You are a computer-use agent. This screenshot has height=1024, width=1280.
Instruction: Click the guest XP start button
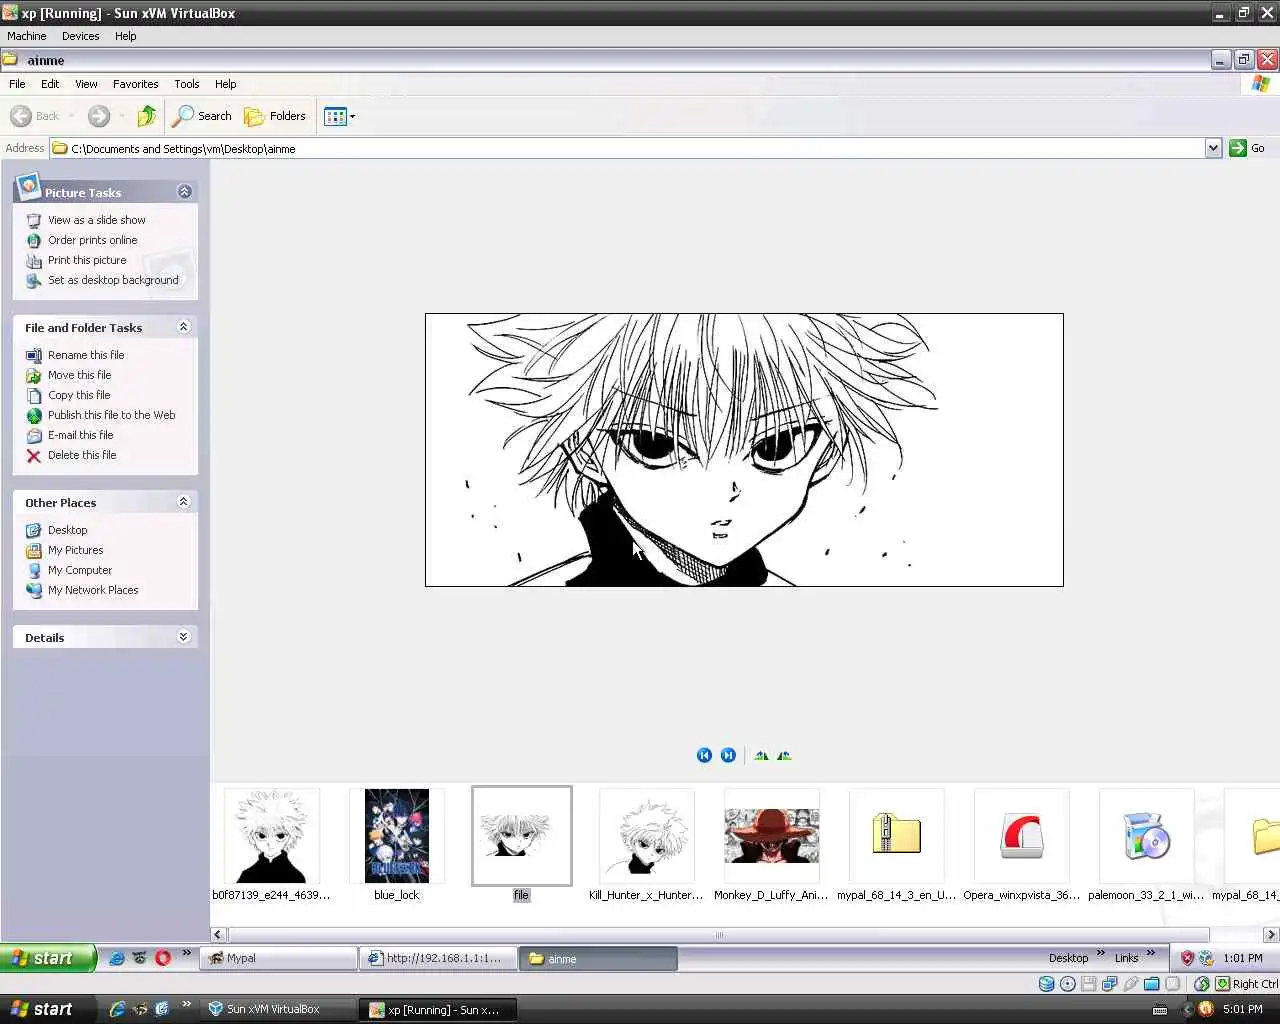[x=48, y=958]
